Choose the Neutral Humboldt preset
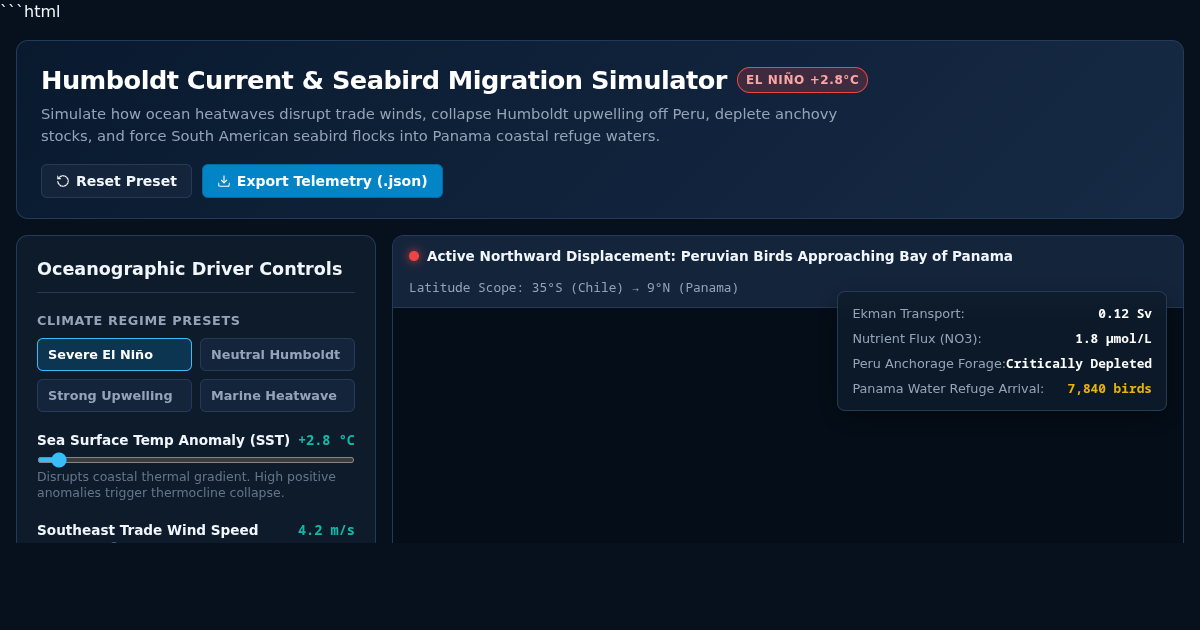This screenshot has width=1200, height=630. 277,354
